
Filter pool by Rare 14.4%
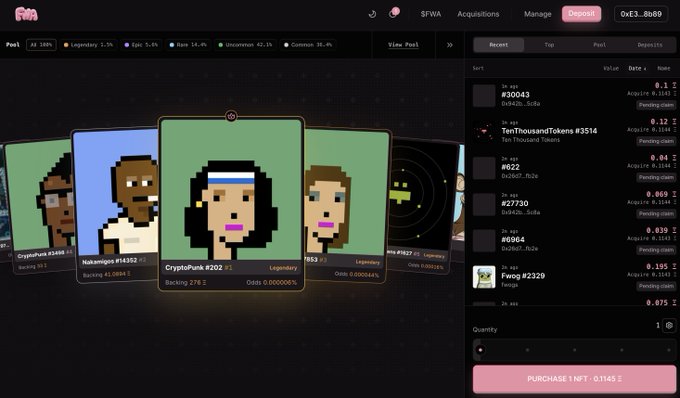188,45
